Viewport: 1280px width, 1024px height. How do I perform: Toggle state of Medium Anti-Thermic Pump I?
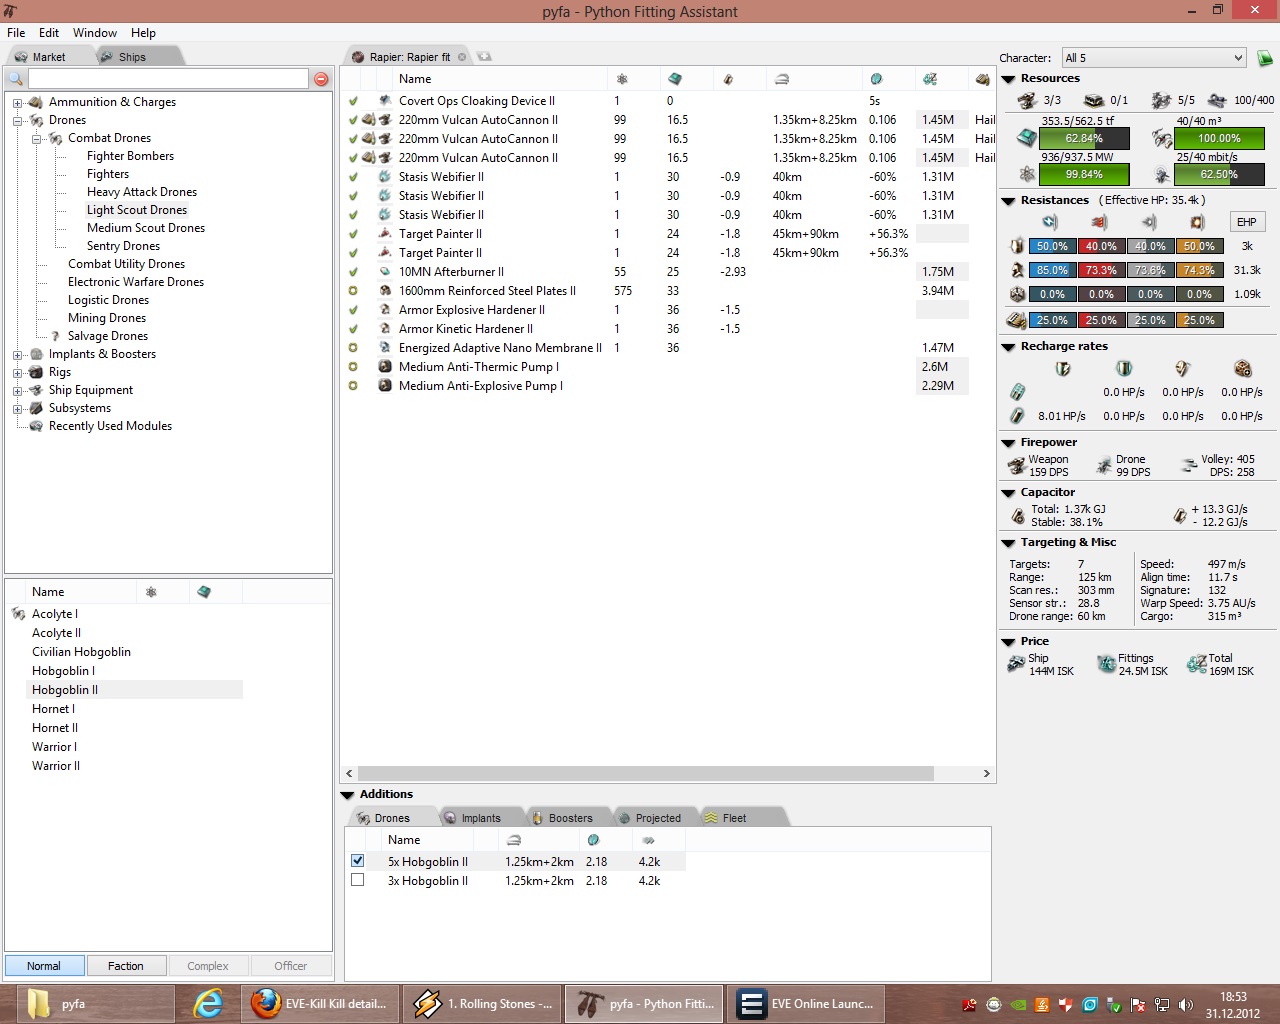pos(353,367)
